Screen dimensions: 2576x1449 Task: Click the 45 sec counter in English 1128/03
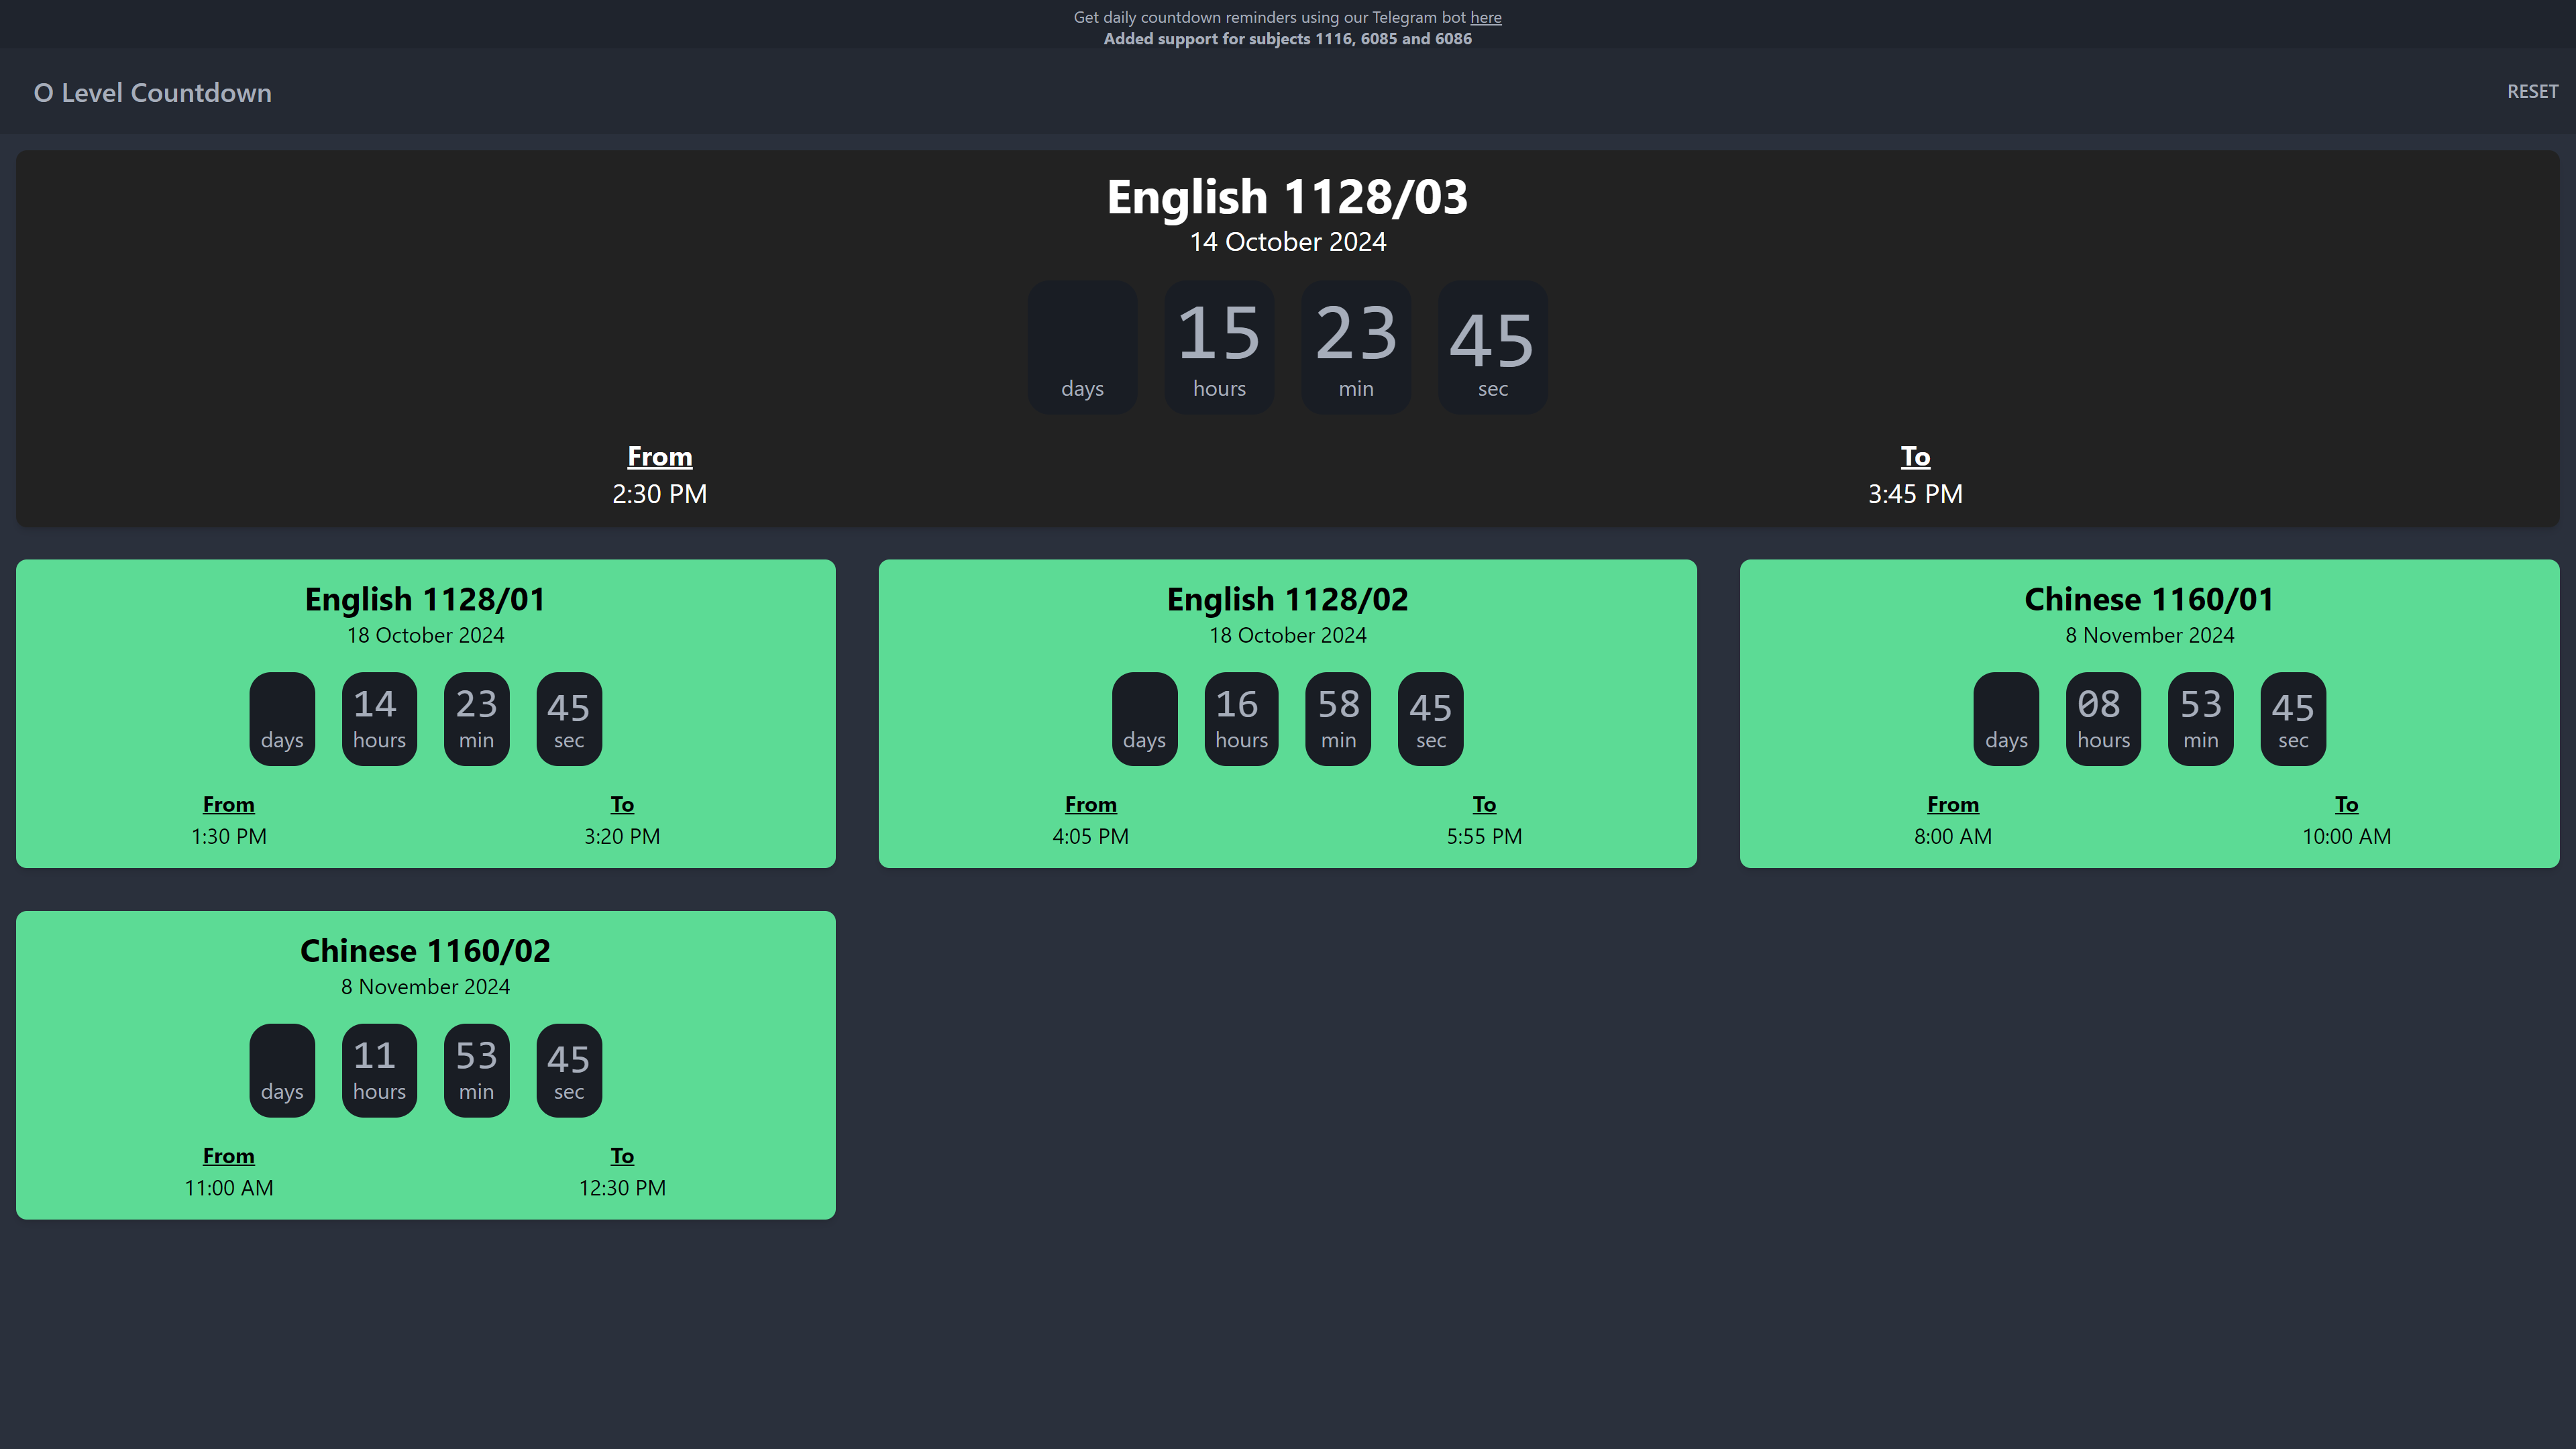pos(1492,348)
